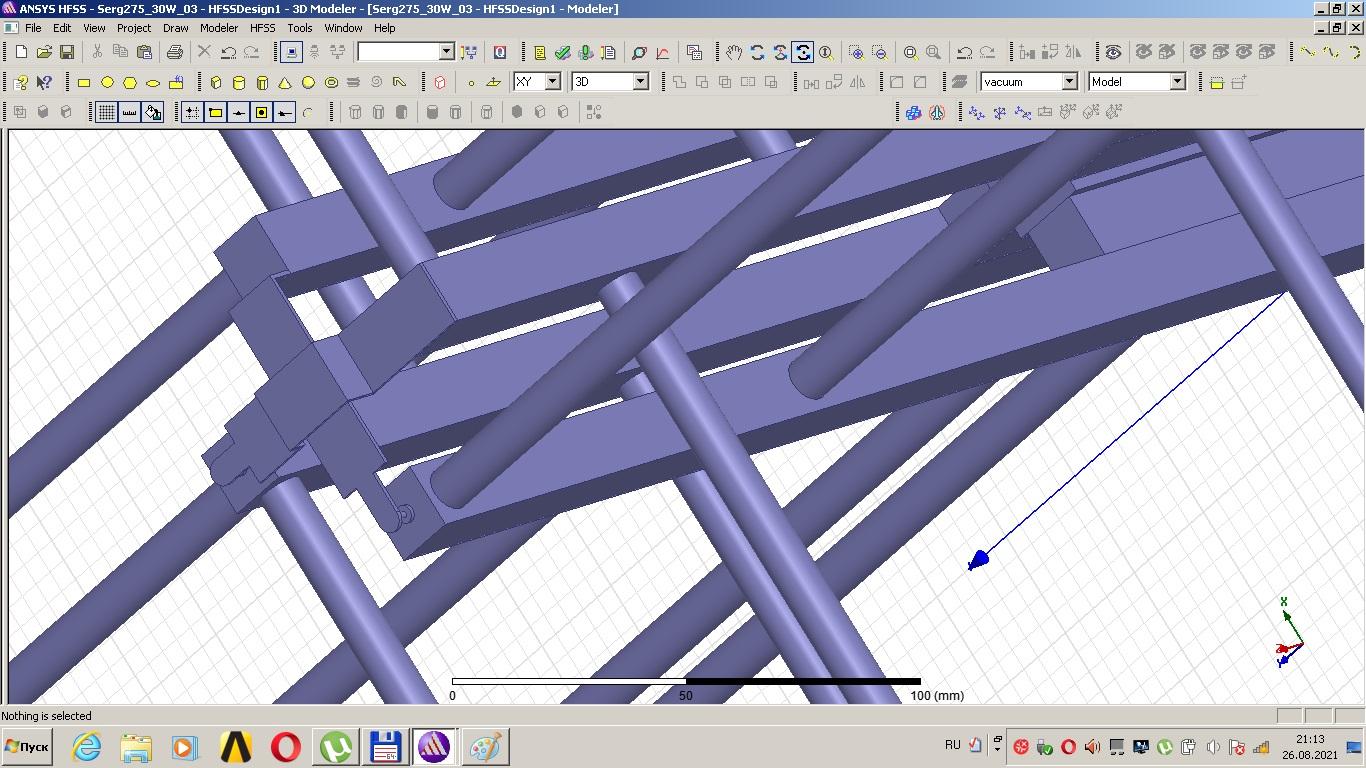Click the Validate green checkmark icon
The width and height of the screenshot is (1366, 768).
[x=563, y=52]
